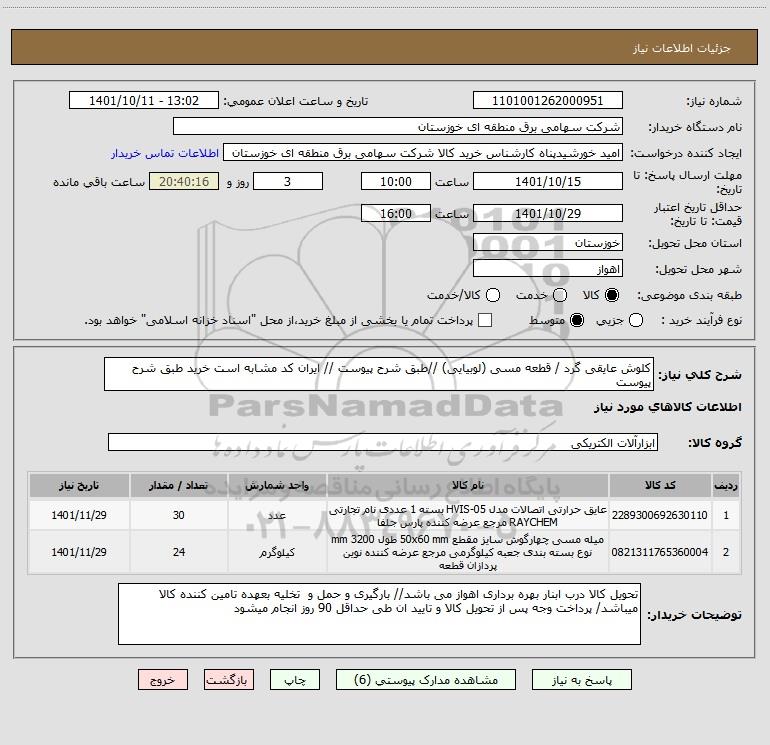This screenshot has height=745, width=770.
Task: Click the بازگشت back button
Action: [x=229, y=680]
